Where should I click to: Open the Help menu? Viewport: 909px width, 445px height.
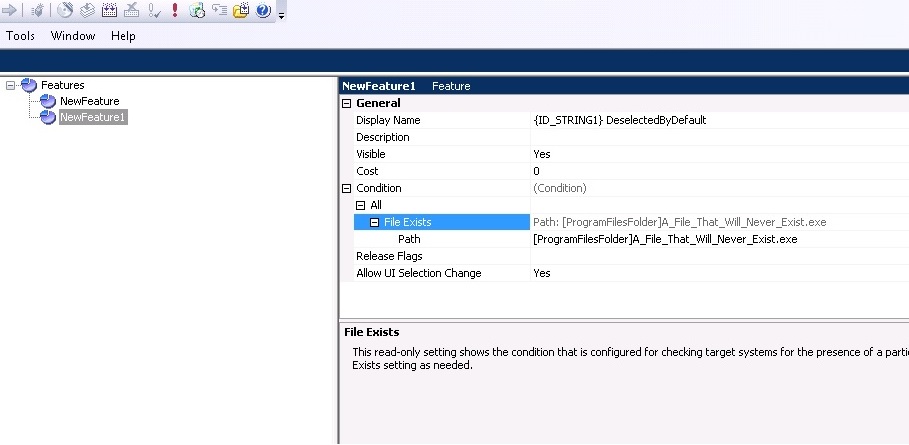coord(123,36)
